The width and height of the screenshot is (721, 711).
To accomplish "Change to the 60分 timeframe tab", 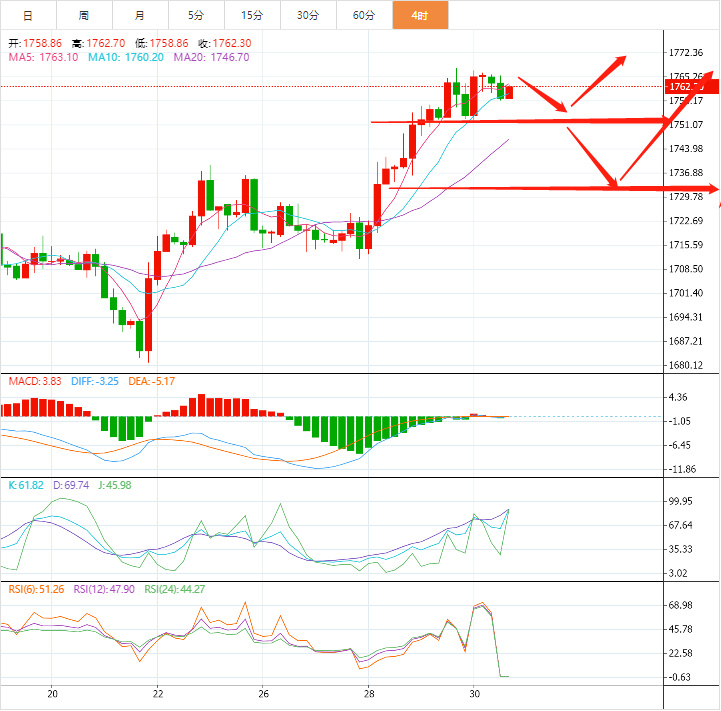I will 364,16.
